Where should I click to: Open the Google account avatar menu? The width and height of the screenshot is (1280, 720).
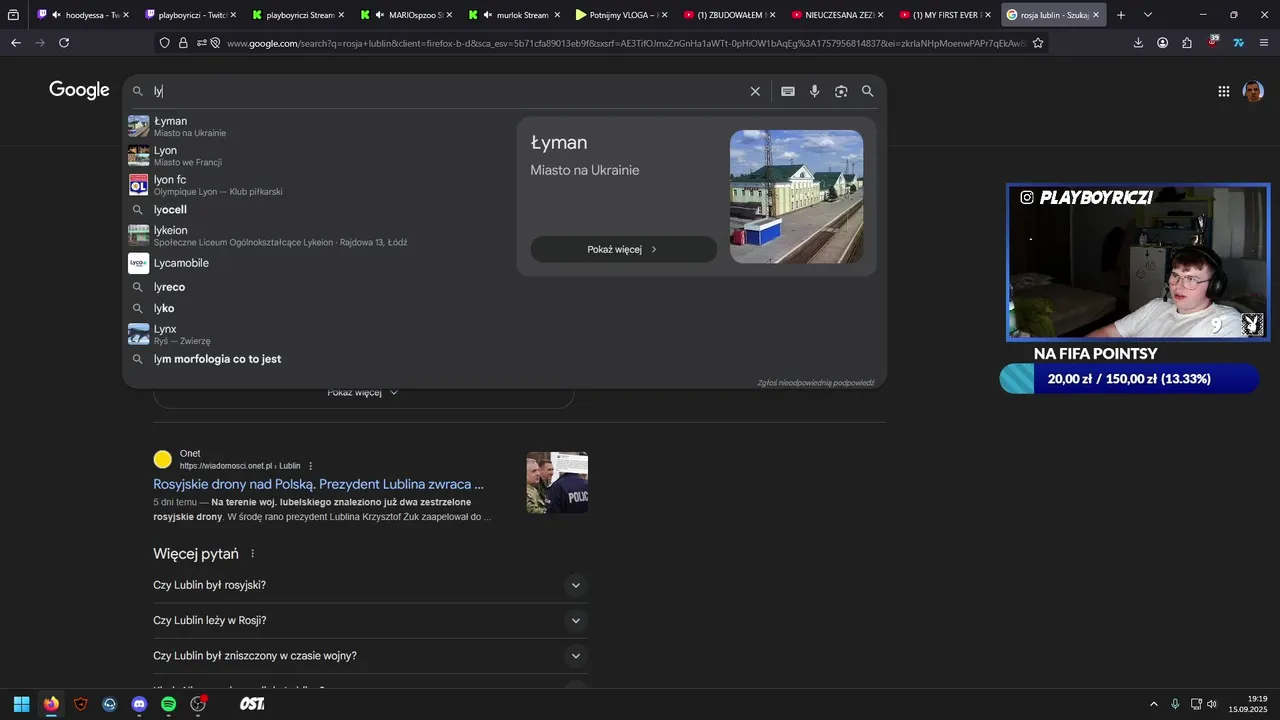[1253, 91]
